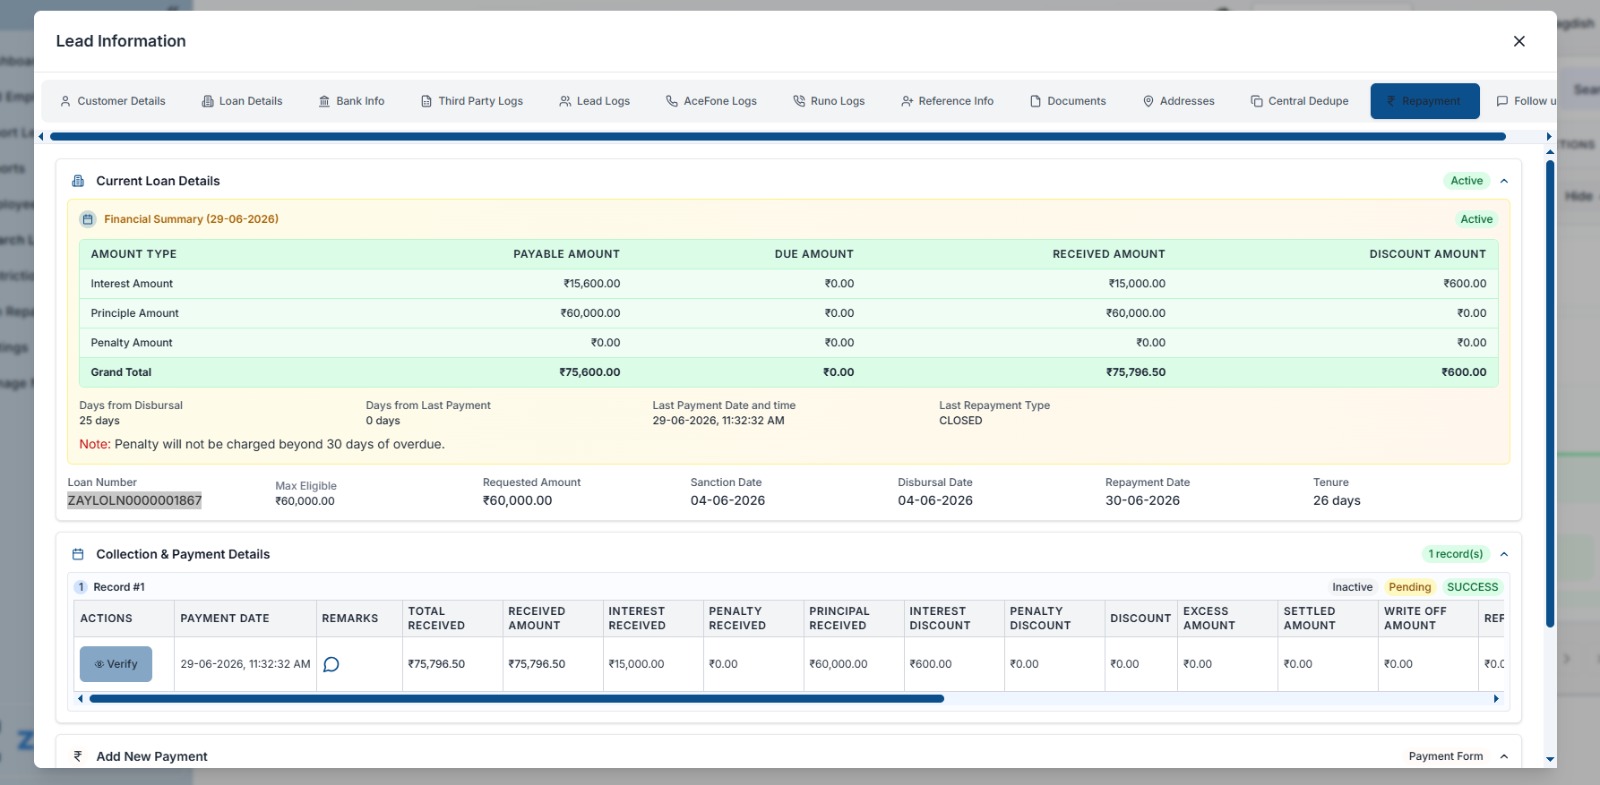The width and height of the screenshot is (1600, 785).
Task: Click the Financial Summary calendar icon
Action: coord(88,219)
